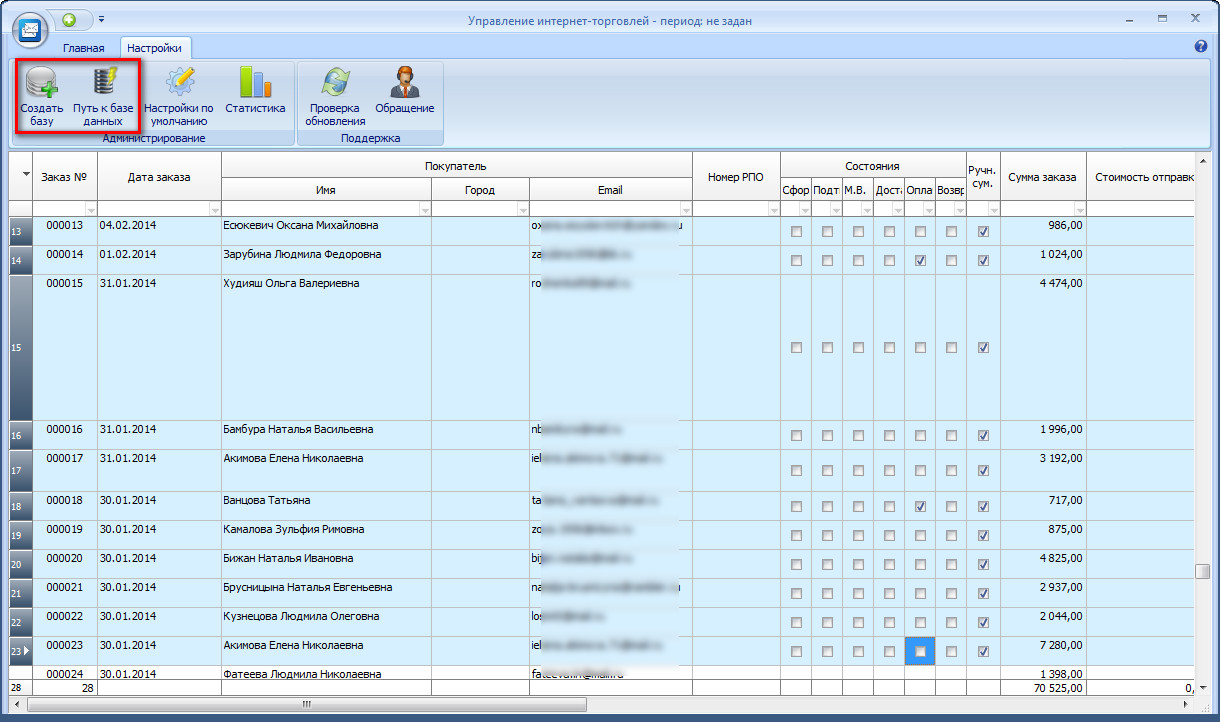This screenshot has height=722, width=1220.
Task: Click the Создать базу icon
Action: (x=41, y=84)
